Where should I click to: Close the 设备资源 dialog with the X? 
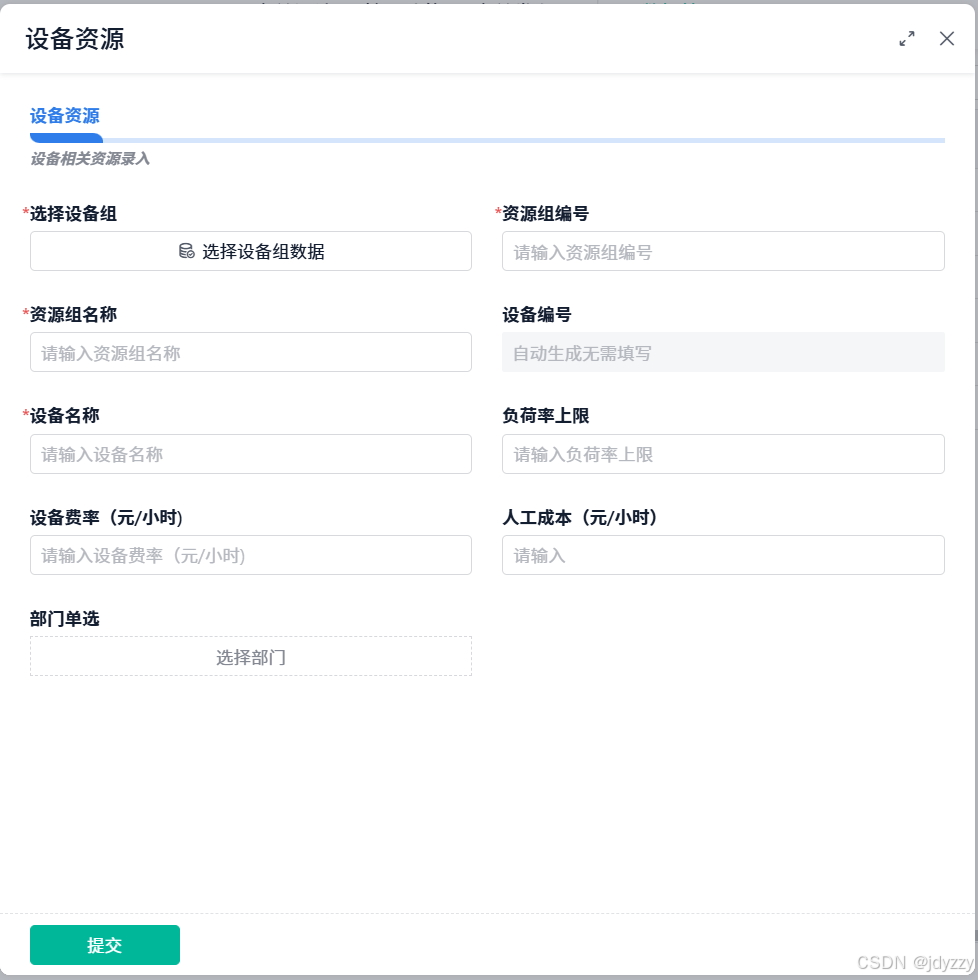tap(946, 39)
